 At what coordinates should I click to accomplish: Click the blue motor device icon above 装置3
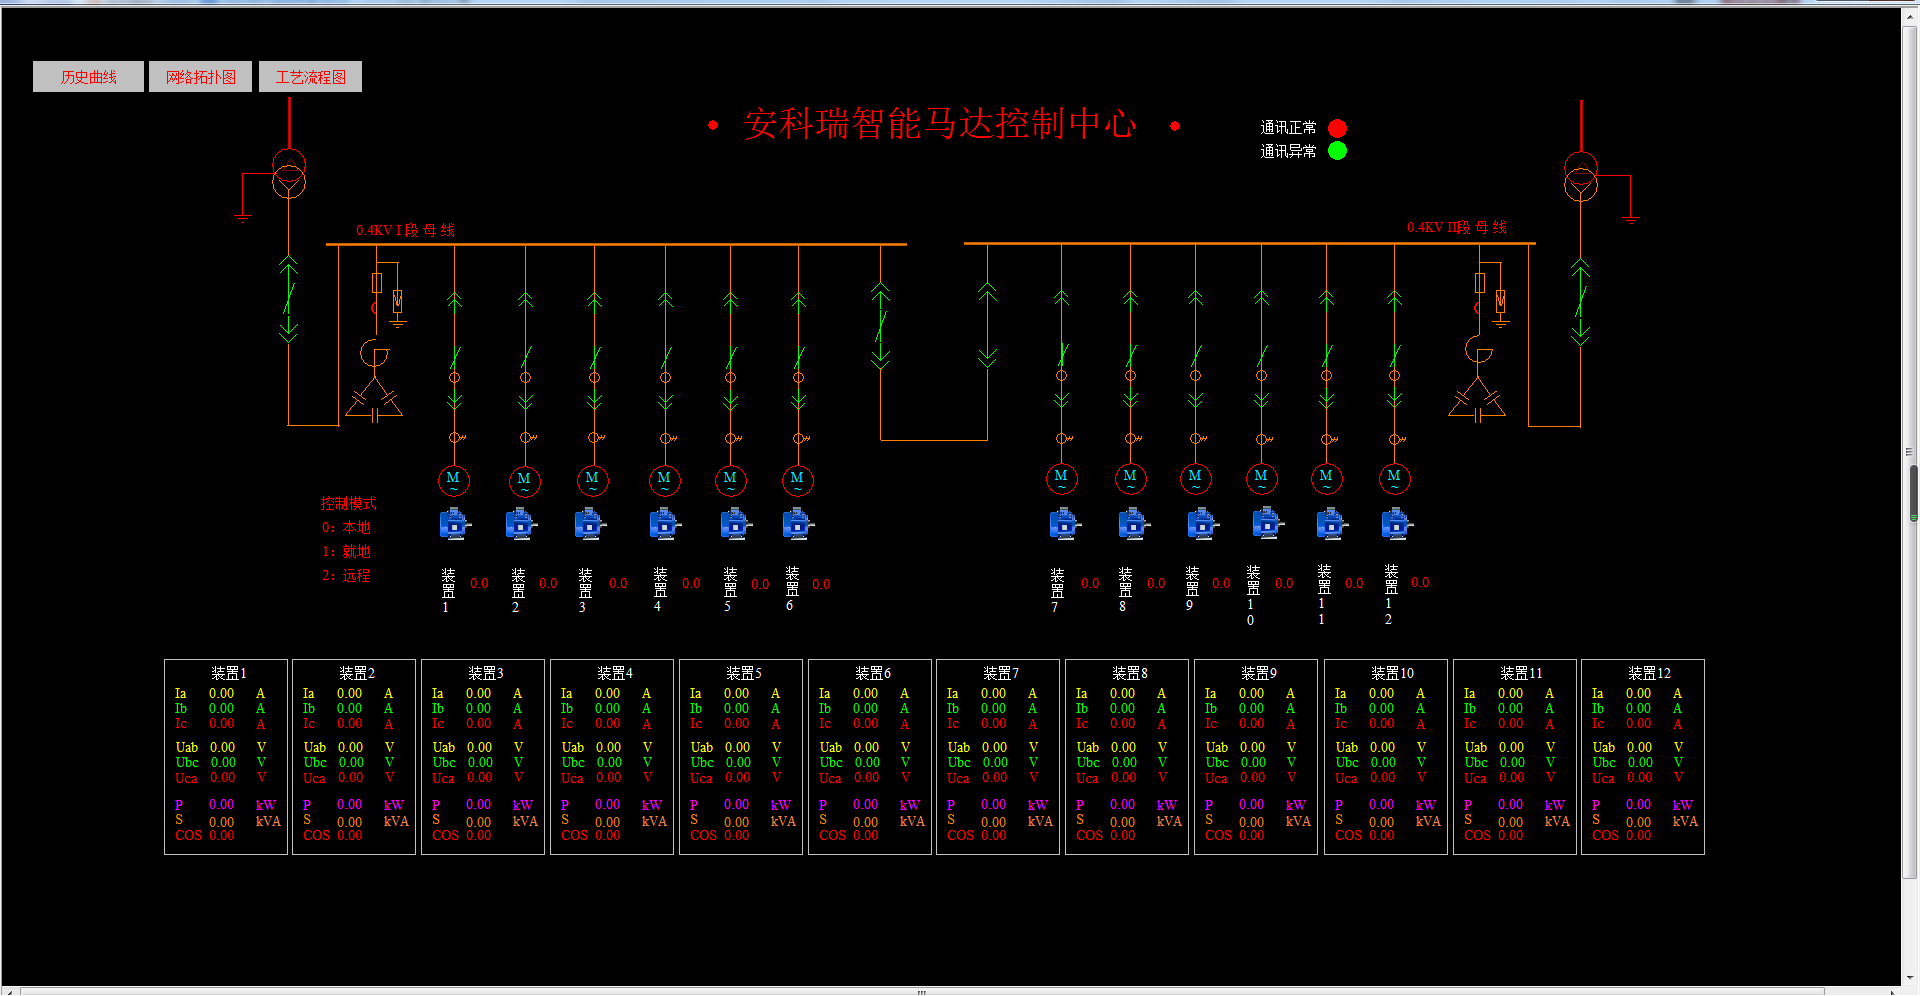click(590, 524)
